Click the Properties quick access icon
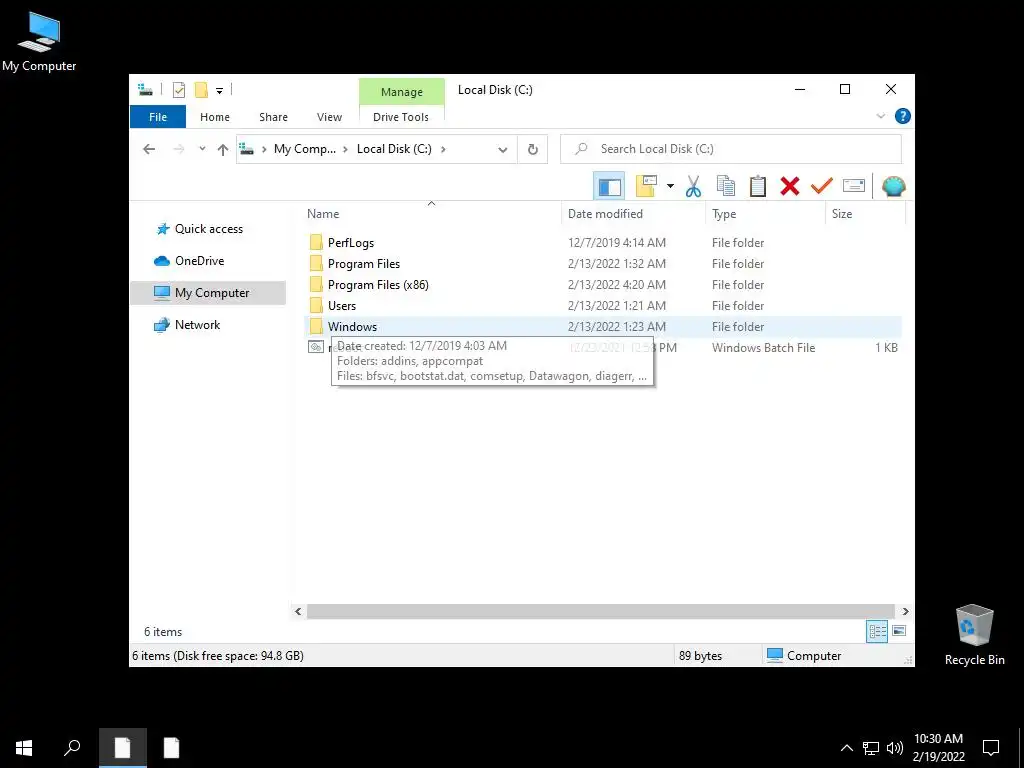 [x=178, y=90]
